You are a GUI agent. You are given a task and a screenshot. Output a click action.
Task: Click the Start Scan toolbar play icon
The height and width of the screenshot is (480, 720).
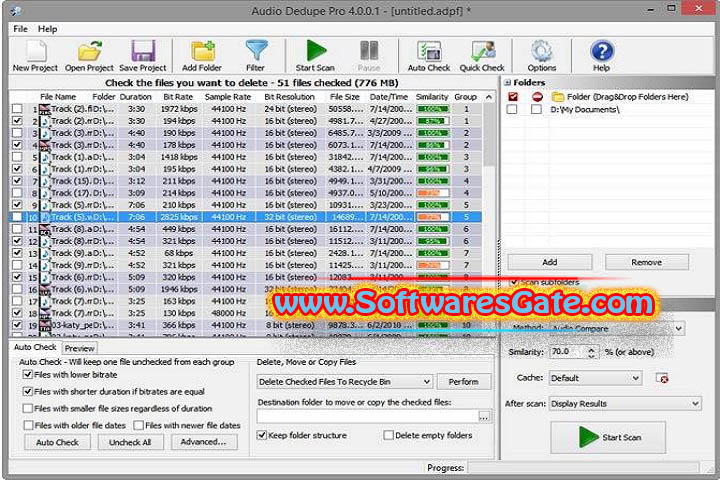(315, 56)
